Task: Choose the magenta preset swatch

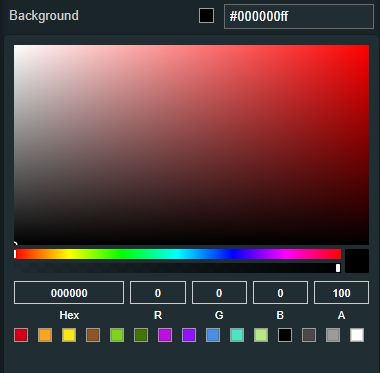Action: point(165,335)
